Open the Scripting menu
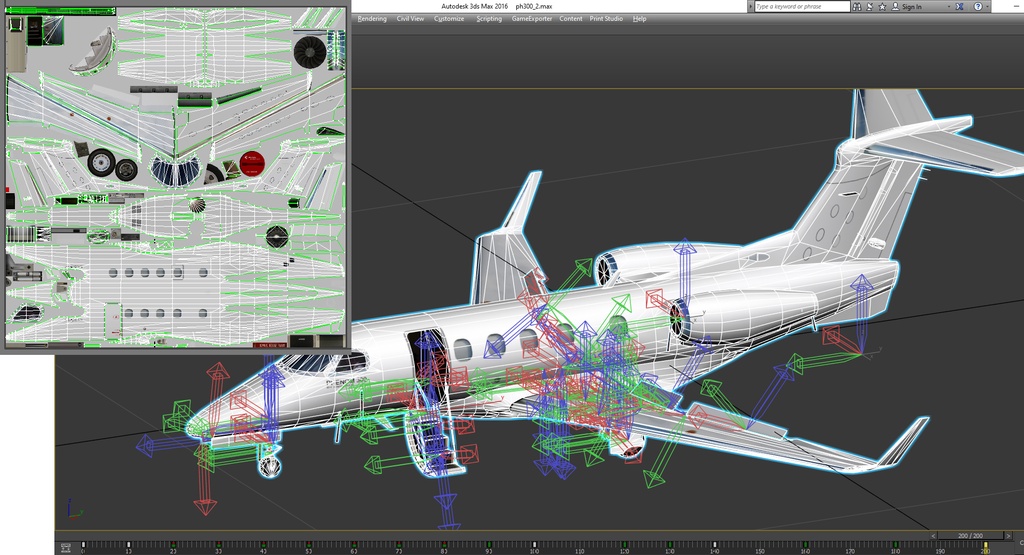Image resolution: width=1024 pixels, height=555 pixels. (x=489, y=19)
